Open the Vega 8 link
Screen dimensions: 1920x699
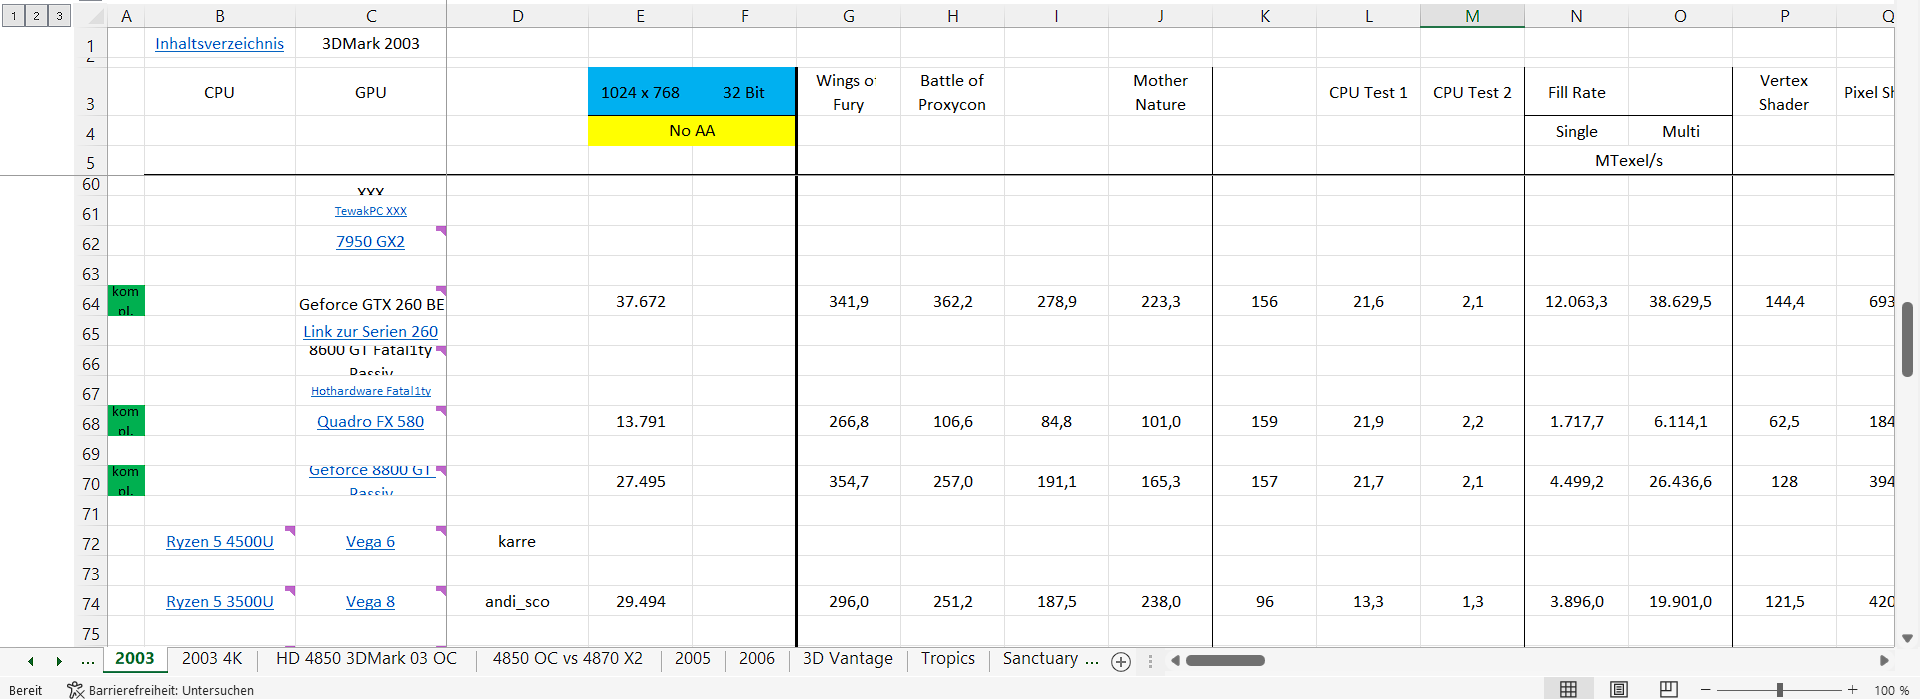[x=370, y=601]
